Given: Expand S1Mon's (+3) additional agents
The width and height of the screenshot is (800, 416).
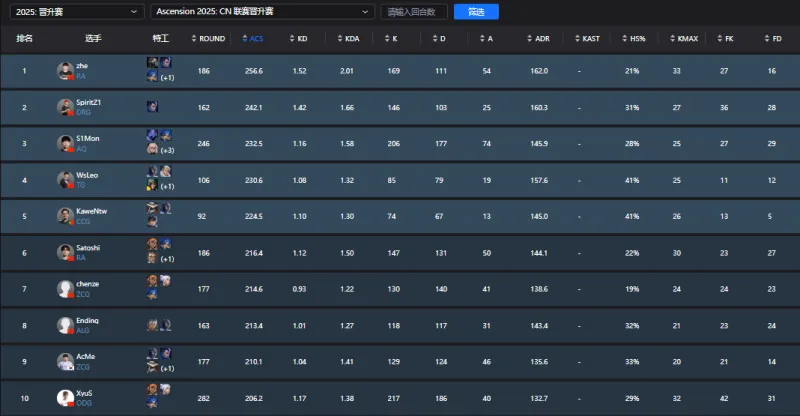Looking at the screenshot, I should point(166,150).
